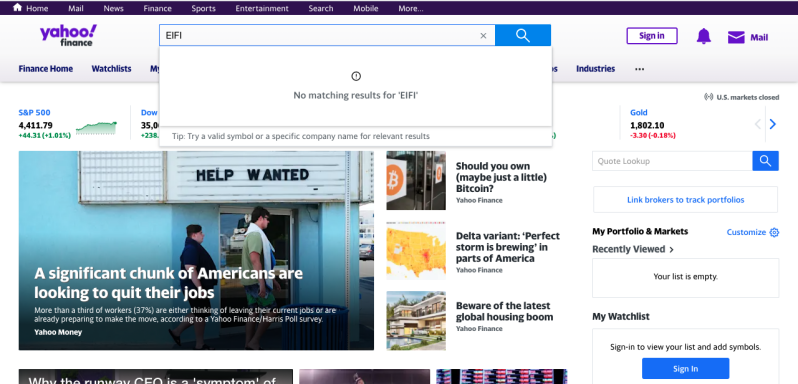The height and width of the screenshot is (384, 798).
Task: Open Mail in top purple bar
Action: tap(75, 8)
